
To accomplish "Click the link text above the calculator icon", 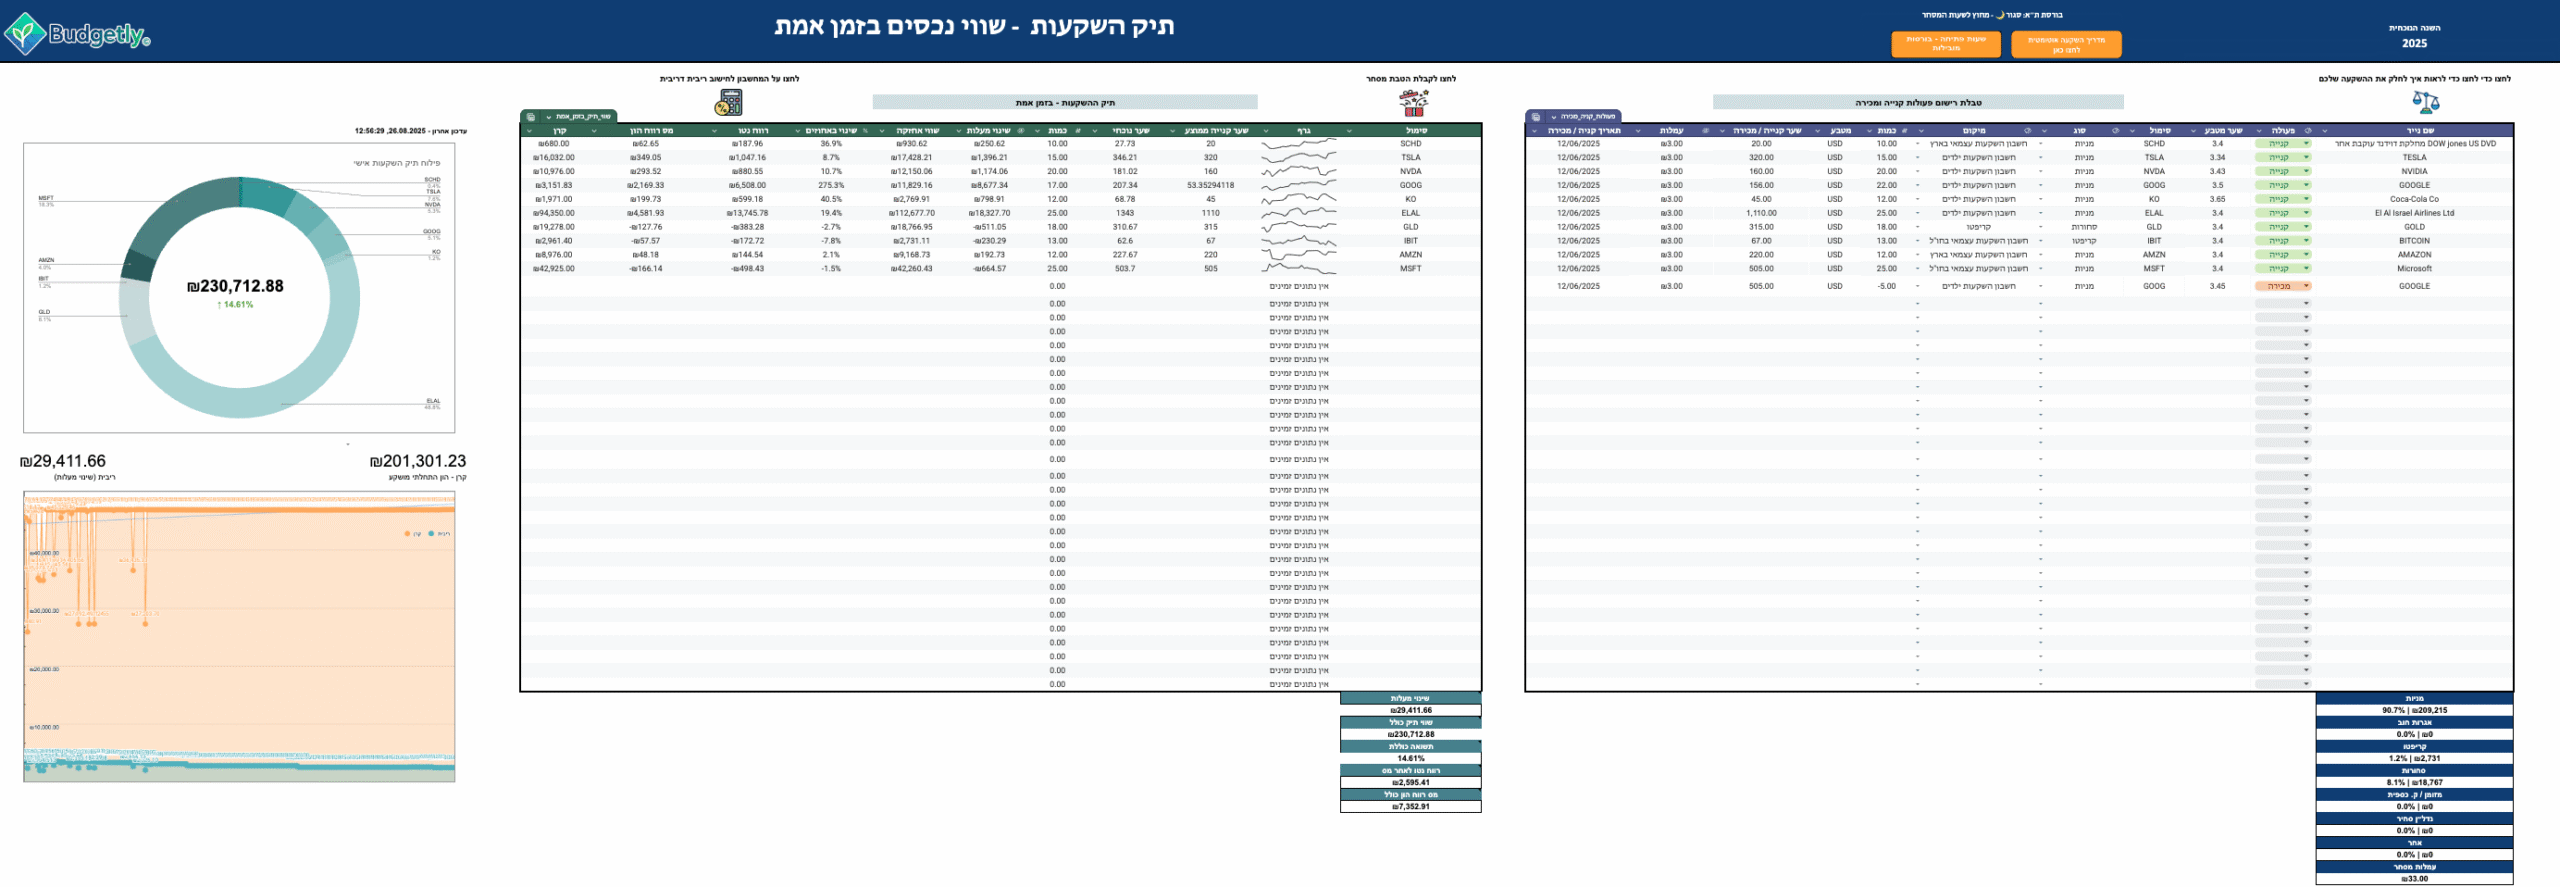I will click(x=729, y=79).
